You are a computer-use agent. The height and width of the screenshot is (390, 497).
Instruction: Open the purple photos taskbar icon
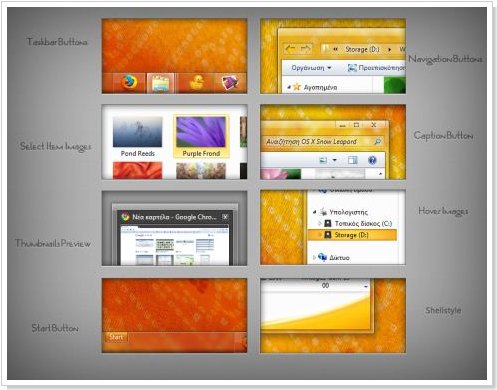[x=230, y=83]
